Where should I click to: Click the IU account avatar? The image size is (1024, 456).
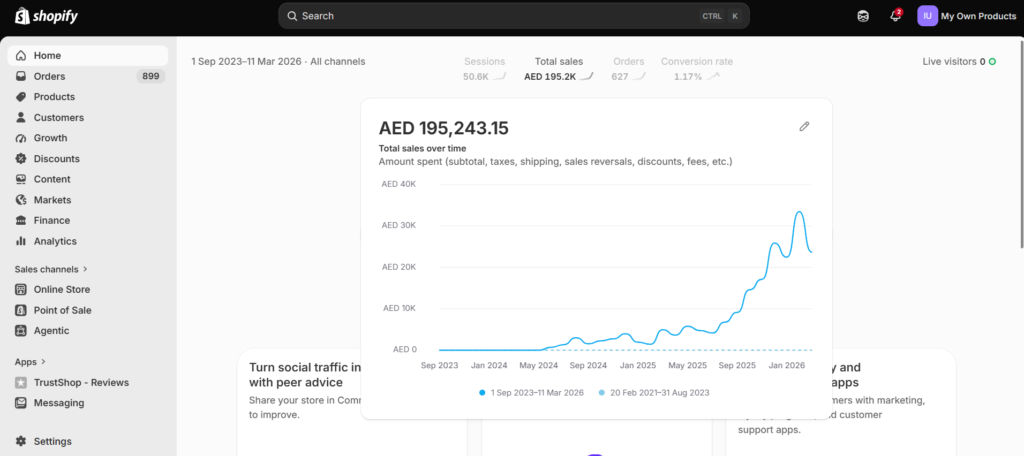coord(927,16)
